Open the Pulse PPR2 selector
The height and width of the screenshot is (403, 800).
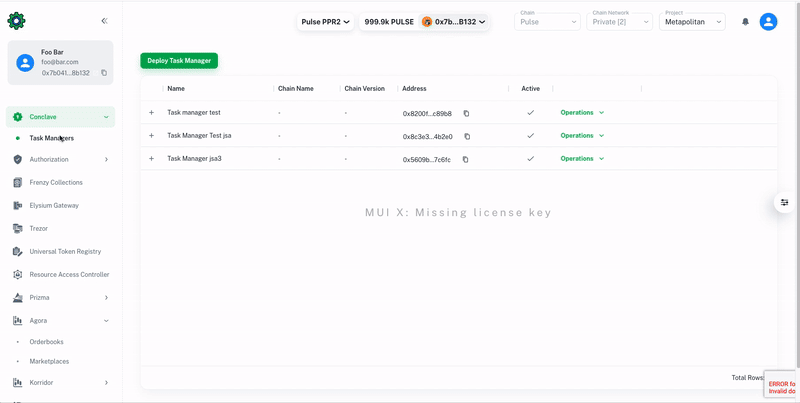pos(326,22)
